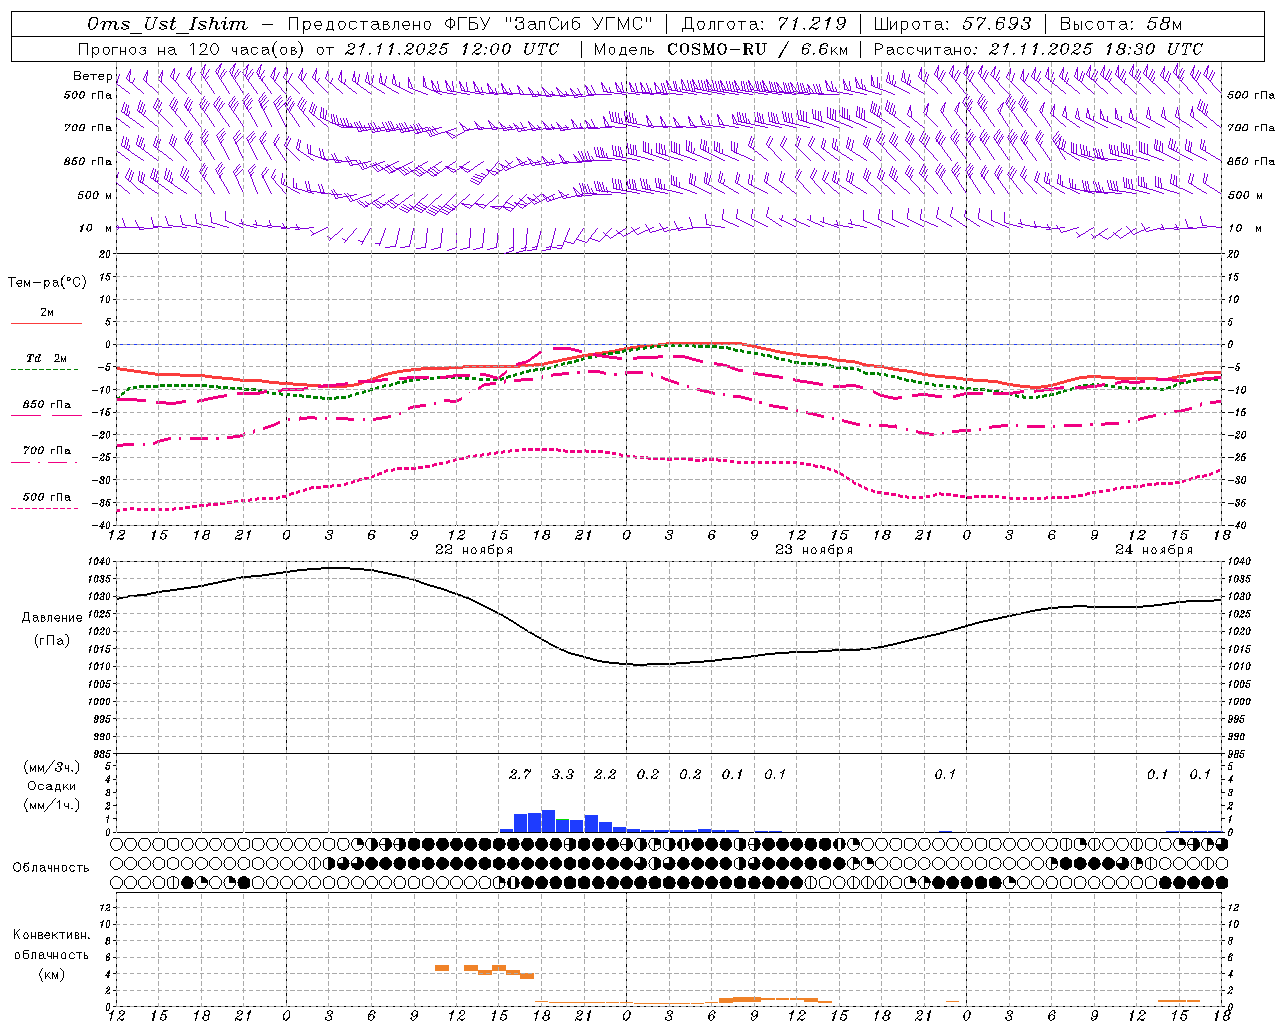The image size is (1280, 1024).
Task: Click the Давление panel label
Action: point(52,618)
